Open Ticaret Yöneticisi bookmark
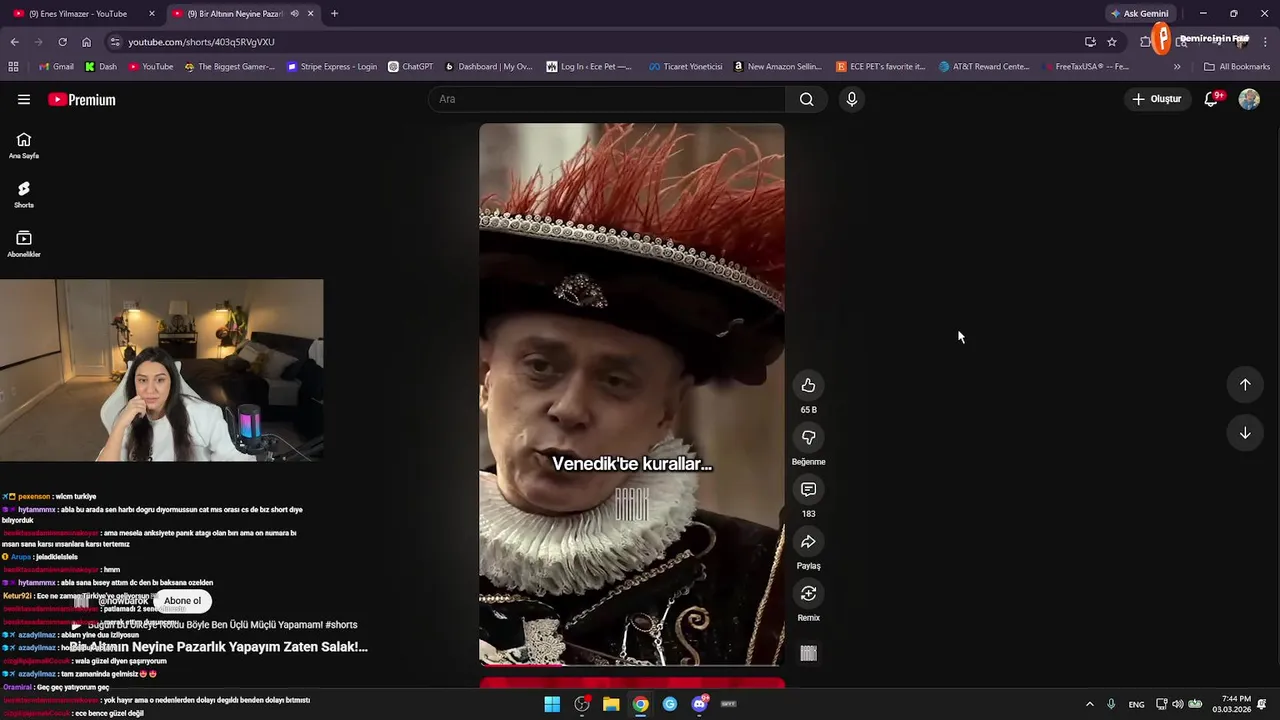Screen dimensions: 1280x720 (685, 66)
